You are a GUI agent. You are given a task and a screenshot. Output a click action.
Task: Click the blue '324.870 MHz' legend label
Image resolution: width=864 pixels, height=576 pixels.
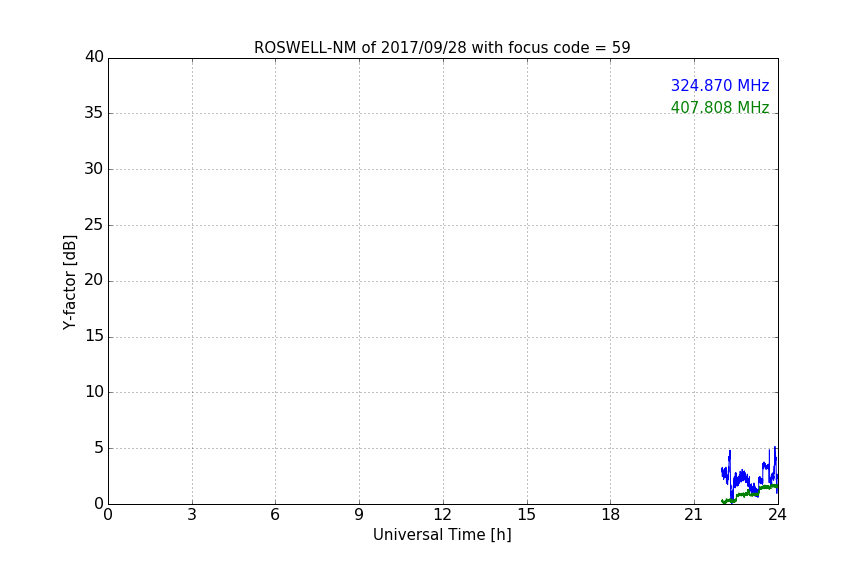point(720,85)
